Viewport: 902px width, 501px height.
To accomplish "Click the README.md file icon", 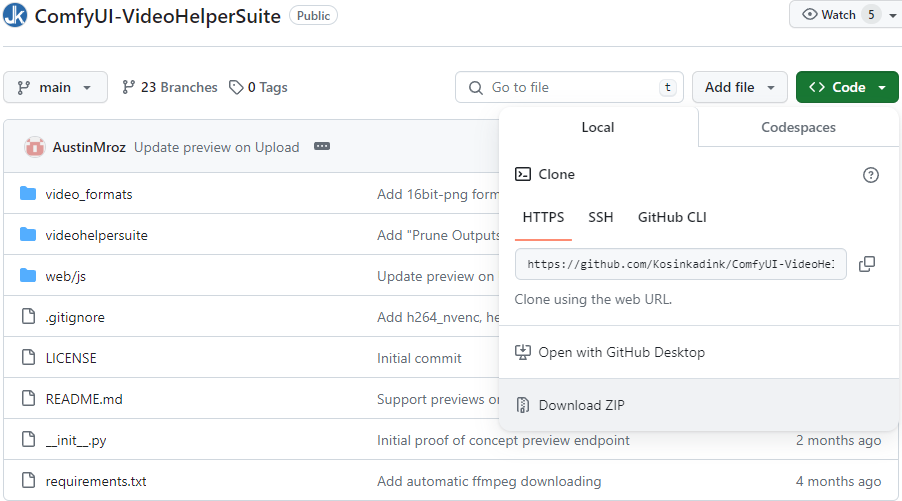I will [x=28, y=398].
